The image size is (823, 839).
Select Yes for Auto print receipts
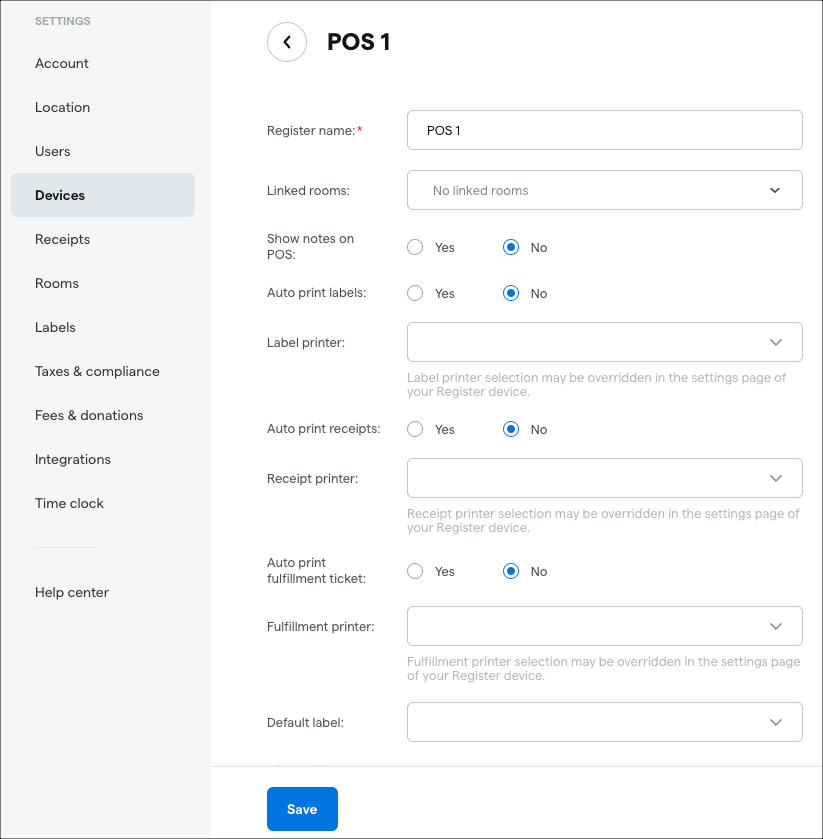point(415,430)
